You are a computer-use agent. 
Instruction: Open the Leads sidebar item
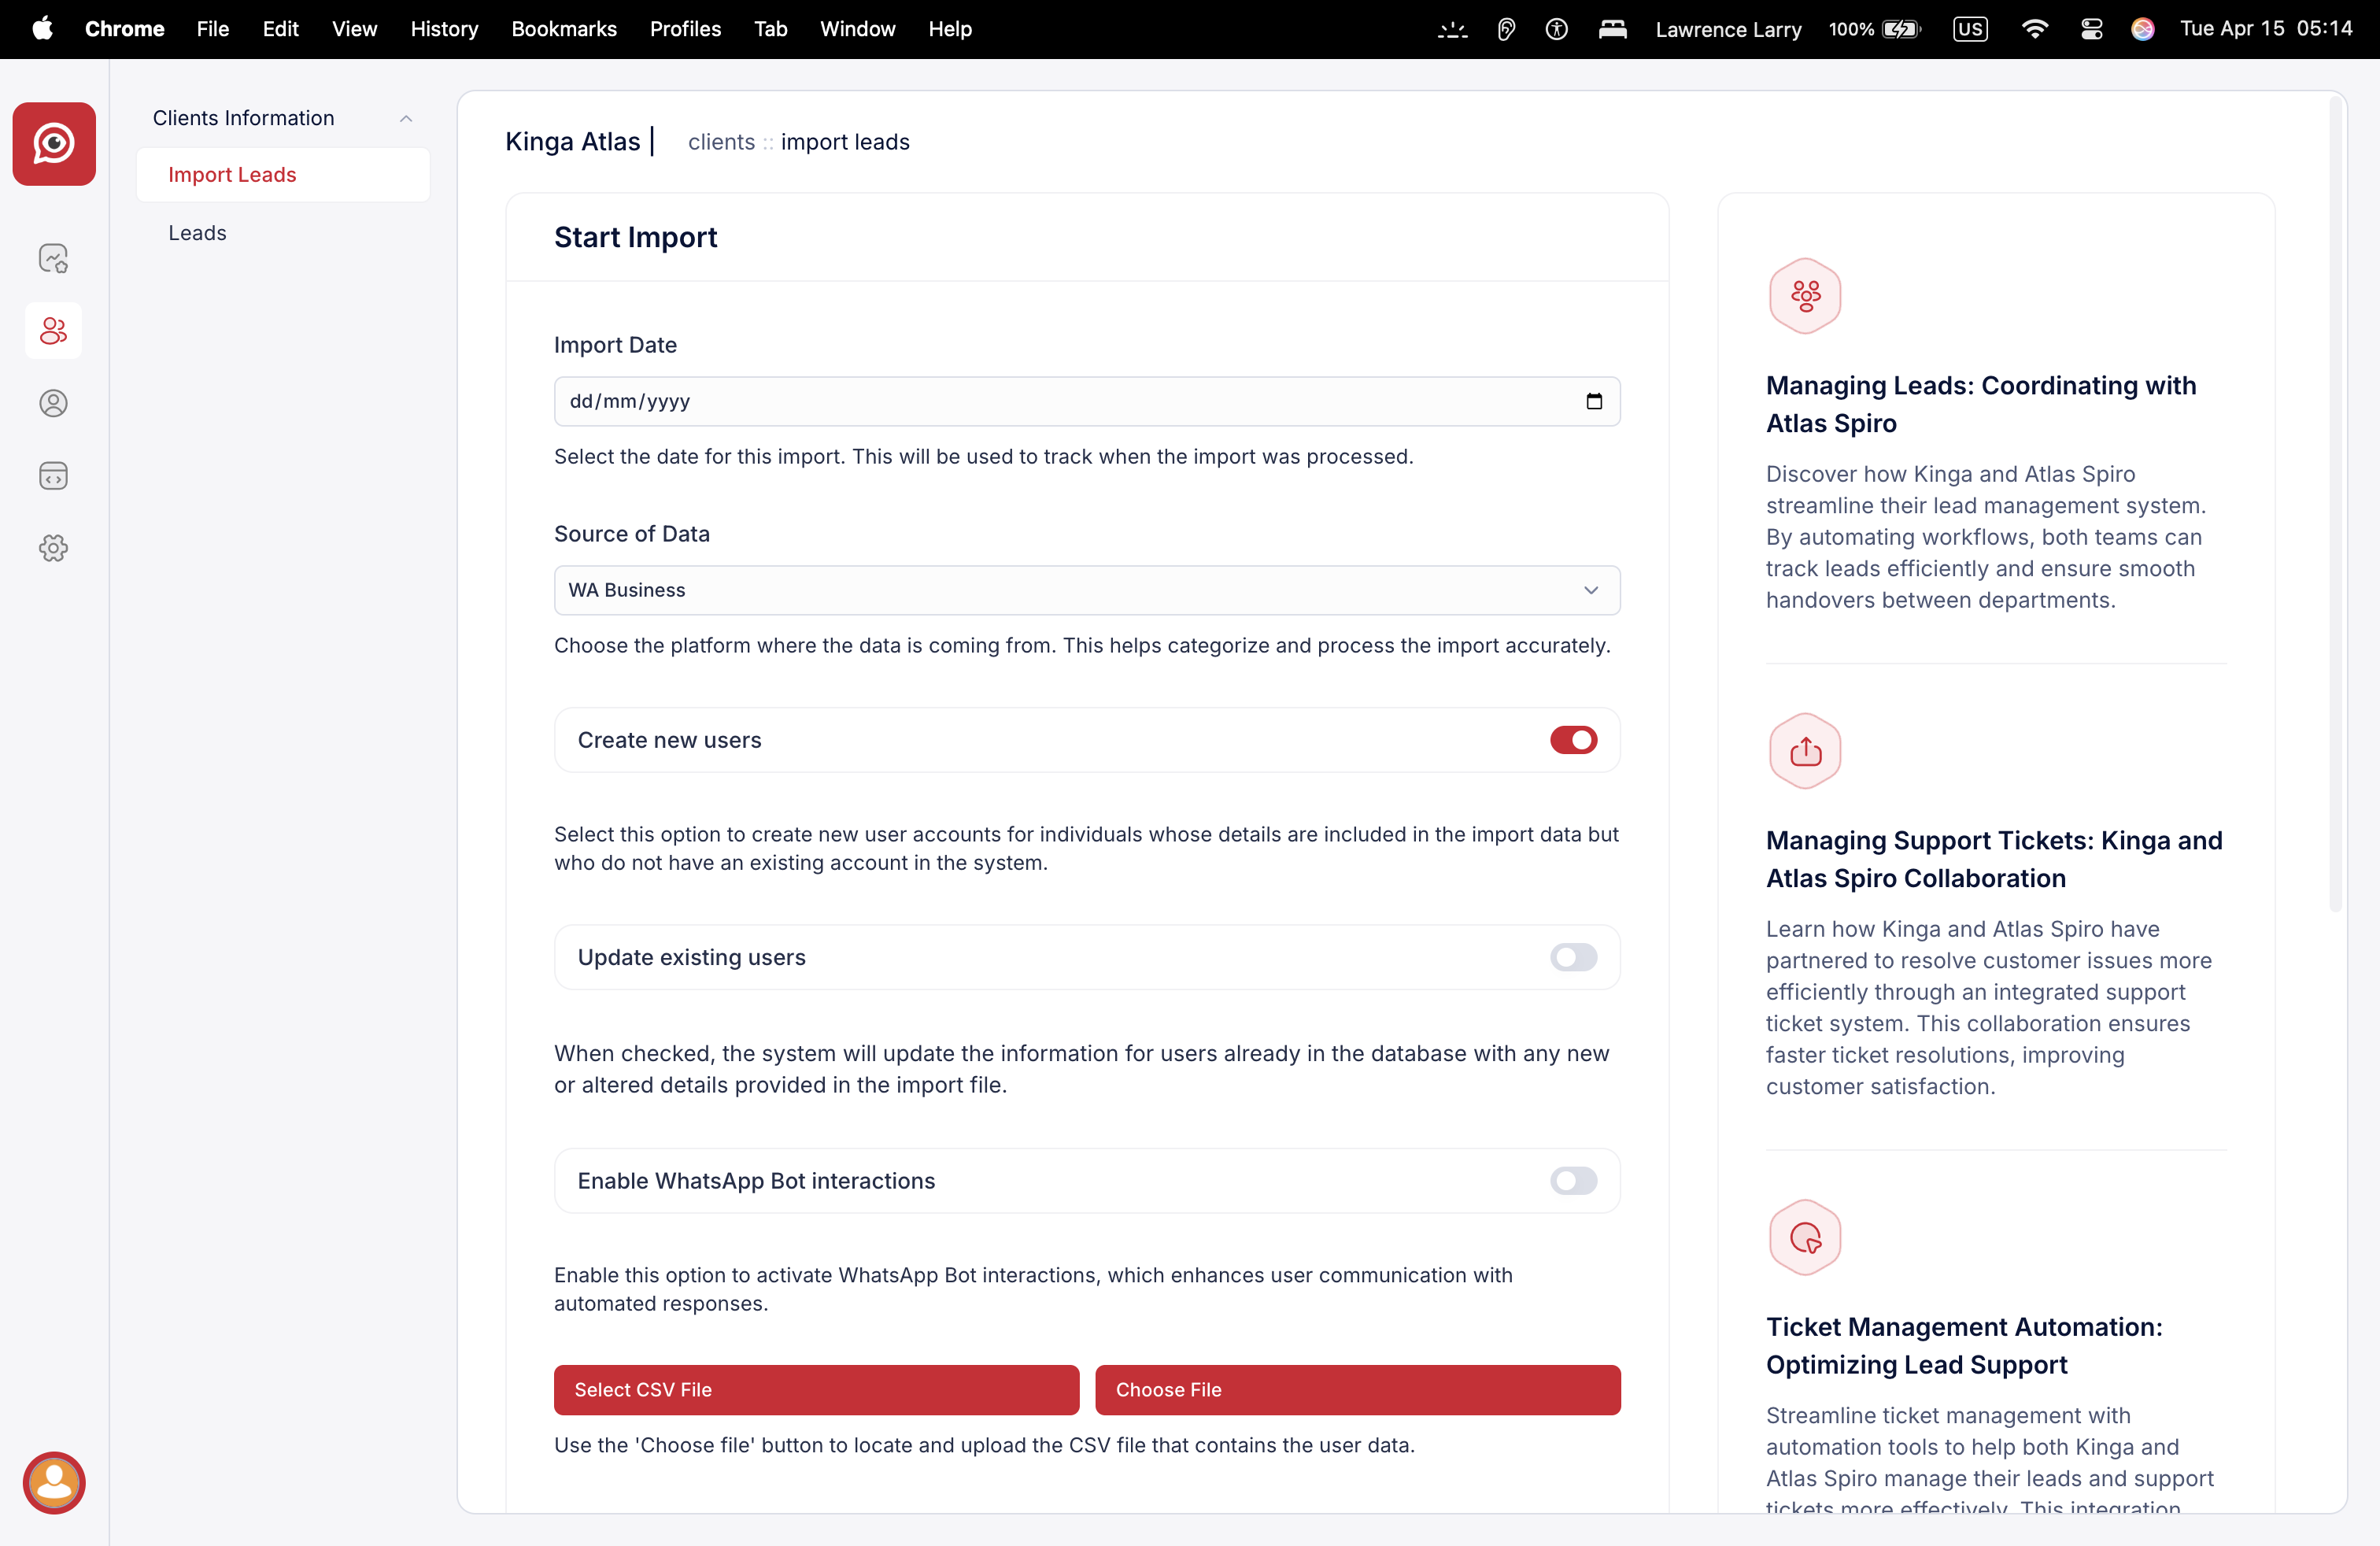[197, 233]
